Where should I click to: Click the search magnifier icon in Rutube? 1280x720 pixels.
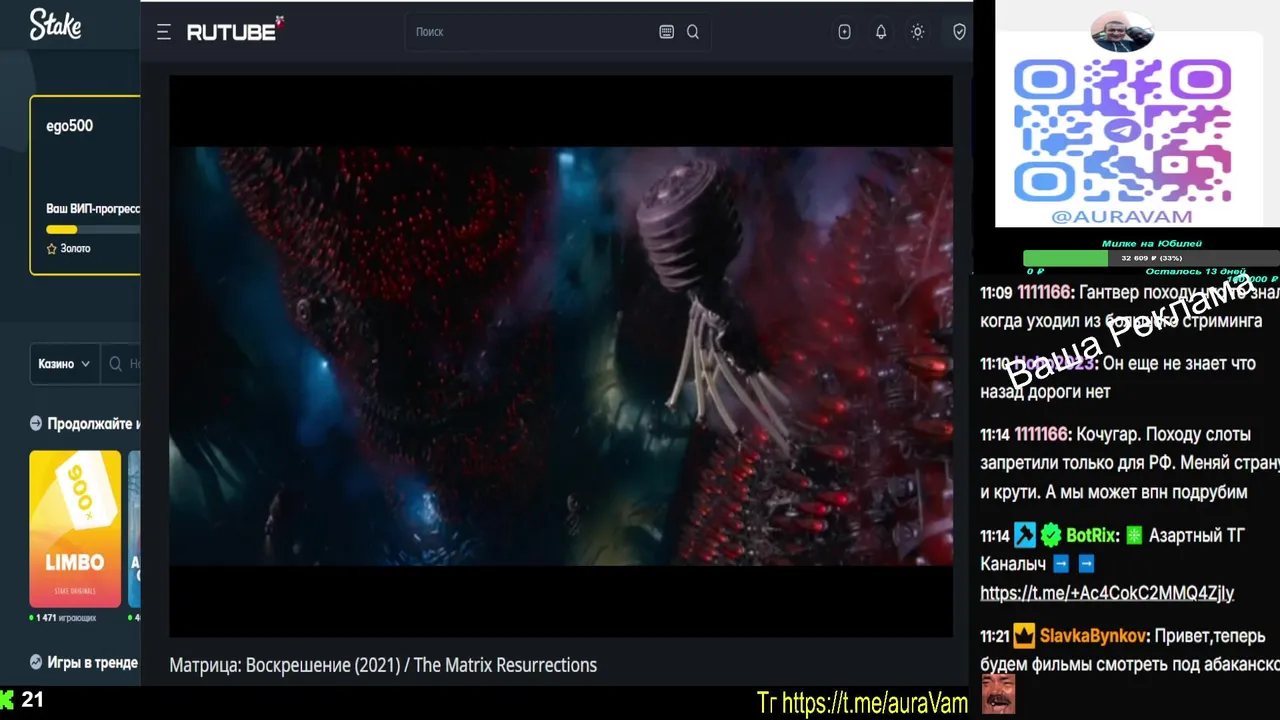pyautogui.click(x=693, y=32)
